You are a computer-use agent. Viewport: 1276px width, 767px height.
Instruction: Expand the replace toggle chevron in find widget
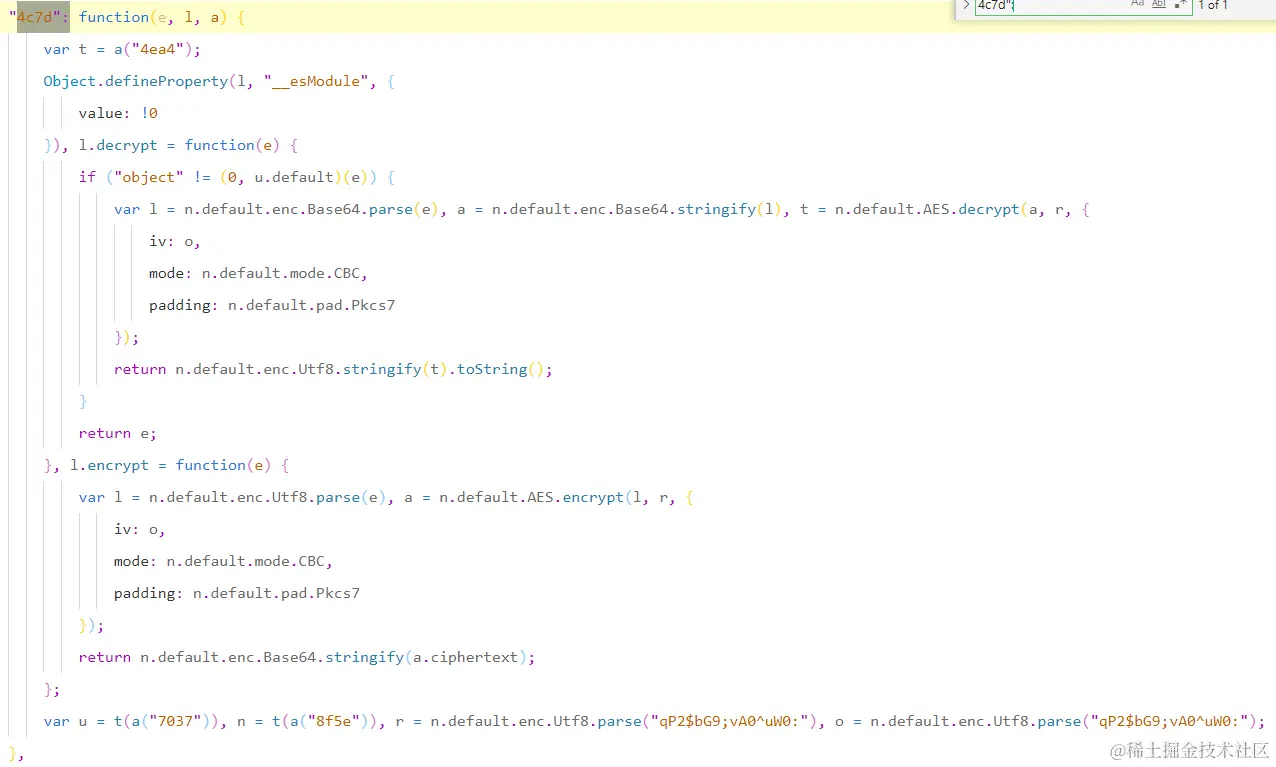(x=966, y=5)
